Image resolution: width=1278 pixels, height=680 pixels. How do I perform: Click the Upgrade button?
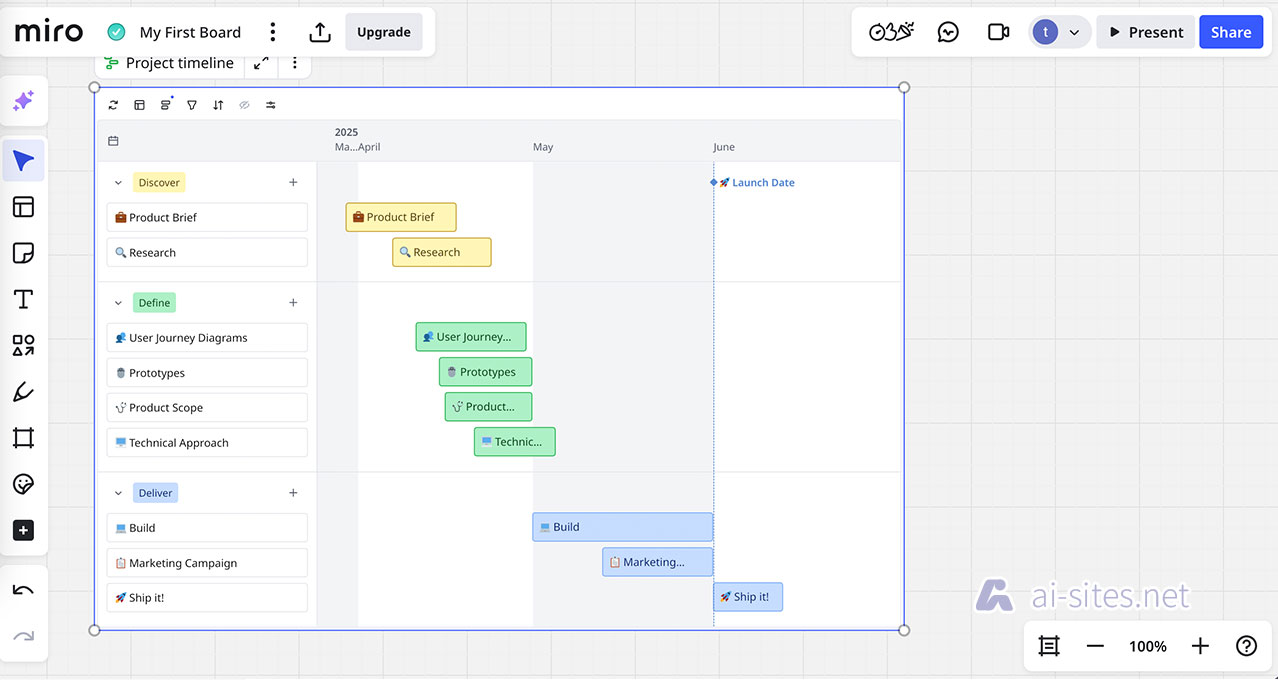384,32
